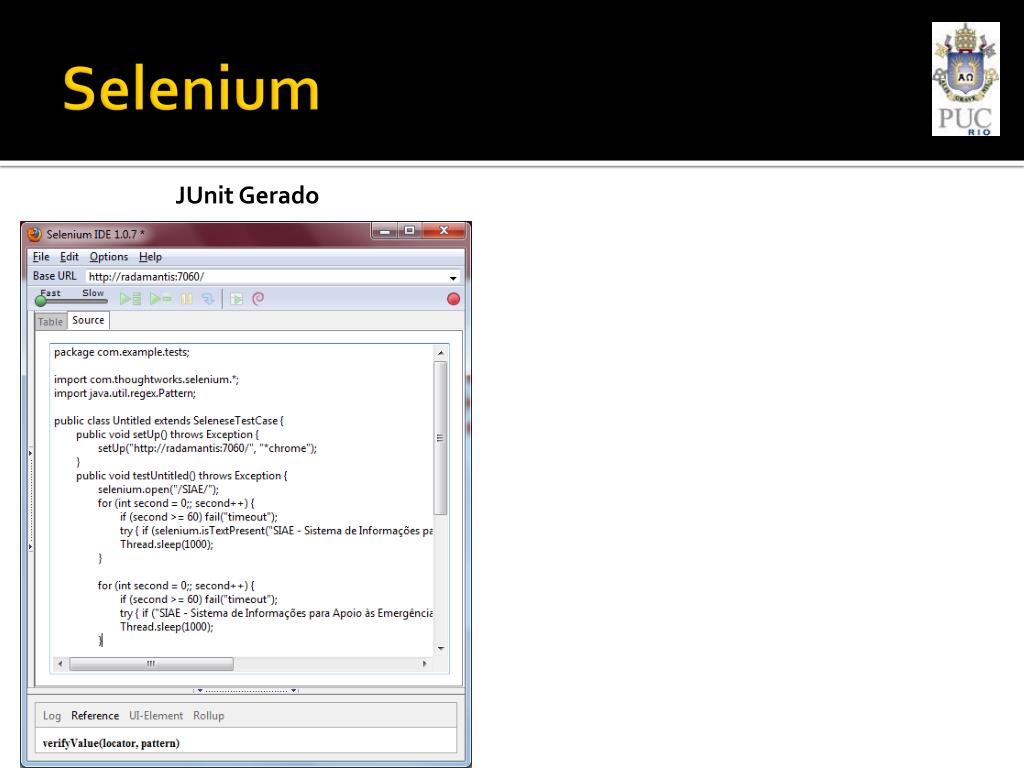Open the Rollup tab
Image resolution: width=1024 pixels, height=768 pixels.
209,716
